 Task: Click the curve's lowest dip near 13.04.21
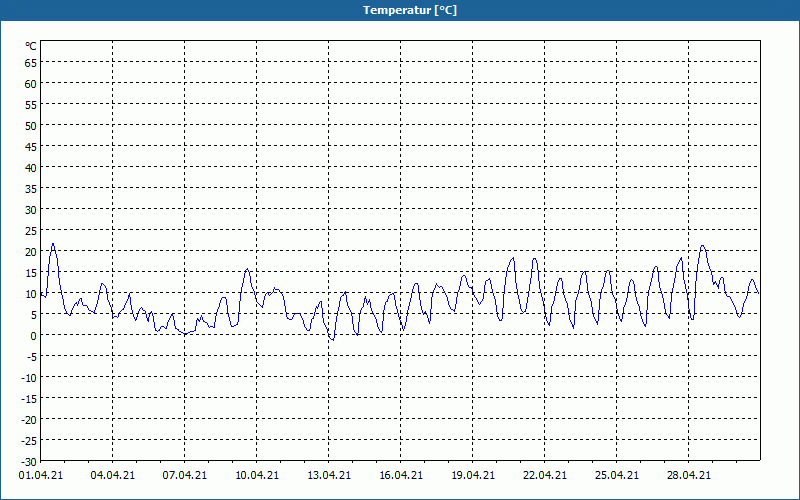coord(333,340)
